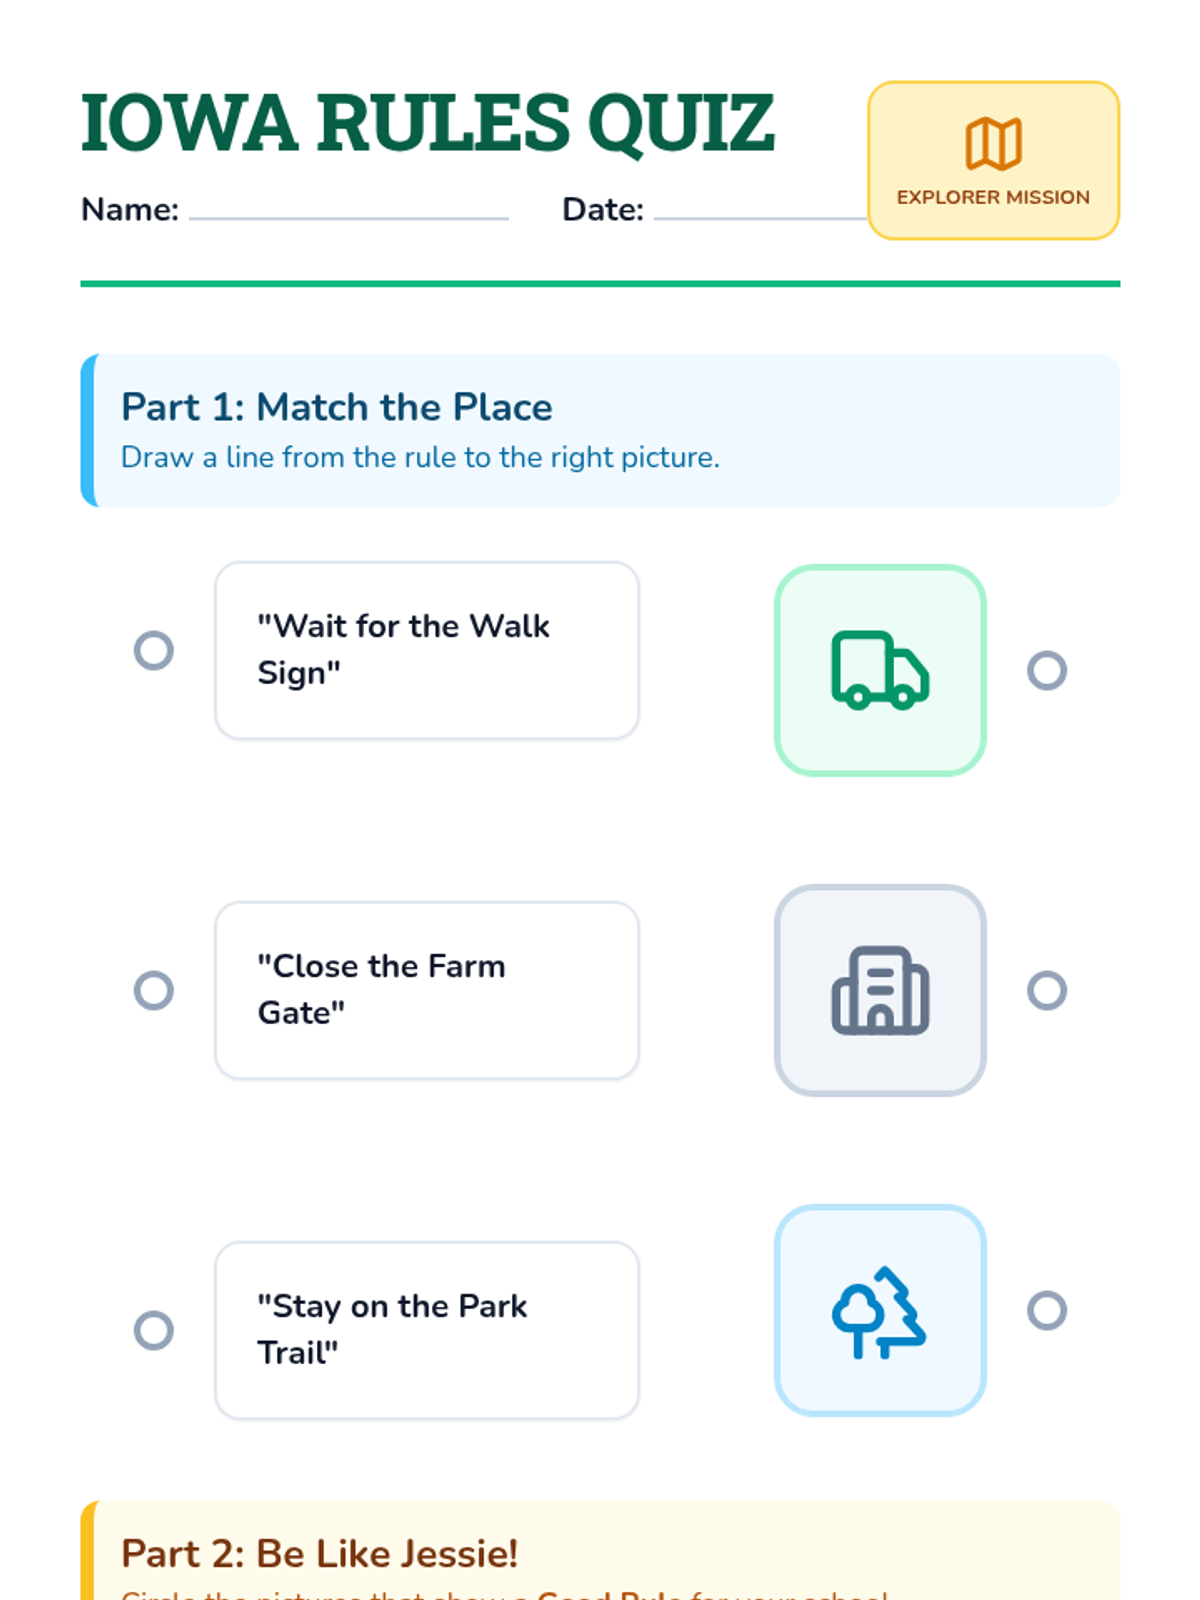
Task: Click the "Close the Farm Gate" rule card
Action: pyautogui.click(x=427, y=990)
